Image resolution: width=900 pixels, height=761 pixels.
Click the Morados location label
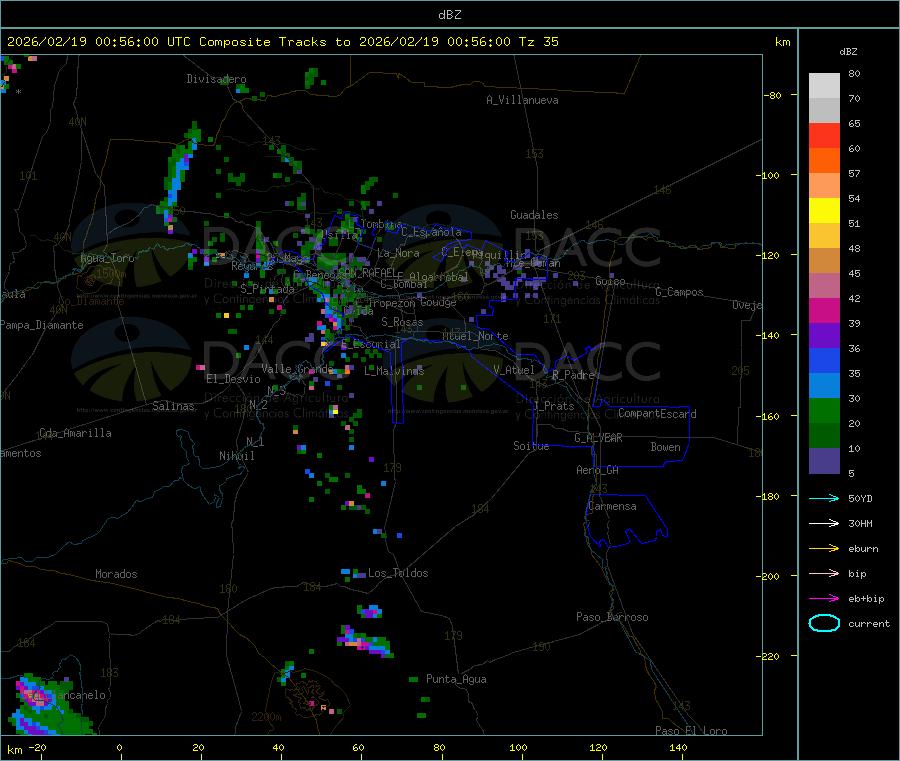116,574
